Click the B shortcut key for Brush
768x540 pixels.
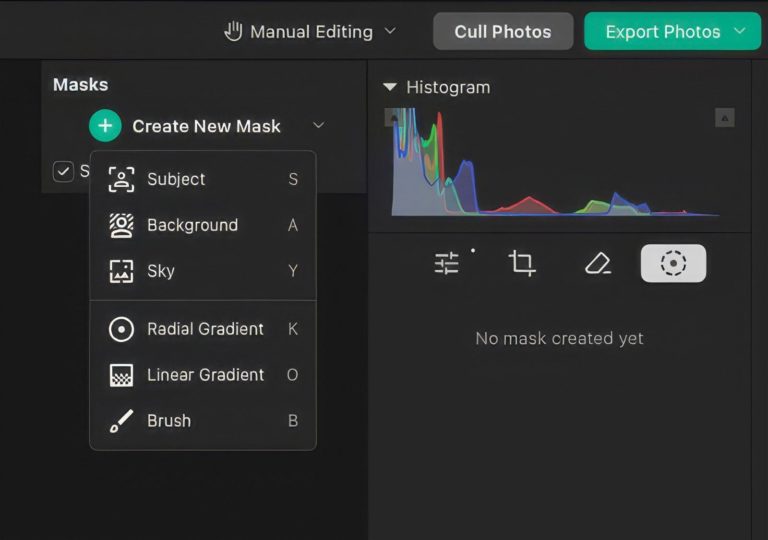293,421
